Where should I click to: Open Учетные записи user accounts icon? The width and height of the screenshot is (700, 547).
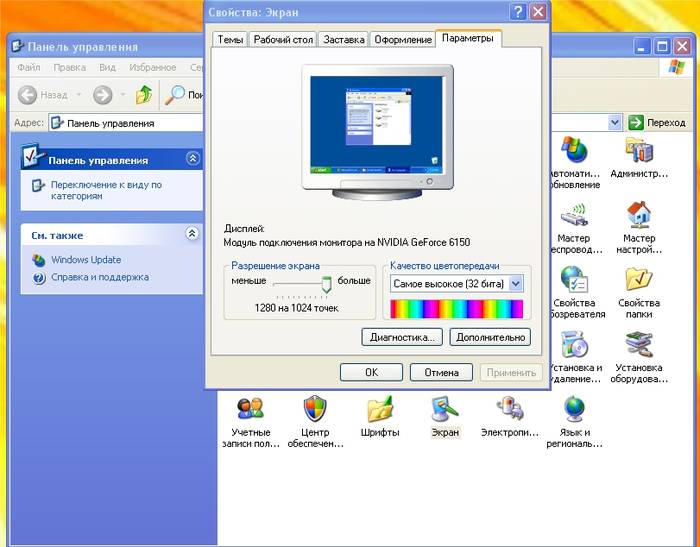click(x=250, y=409)
